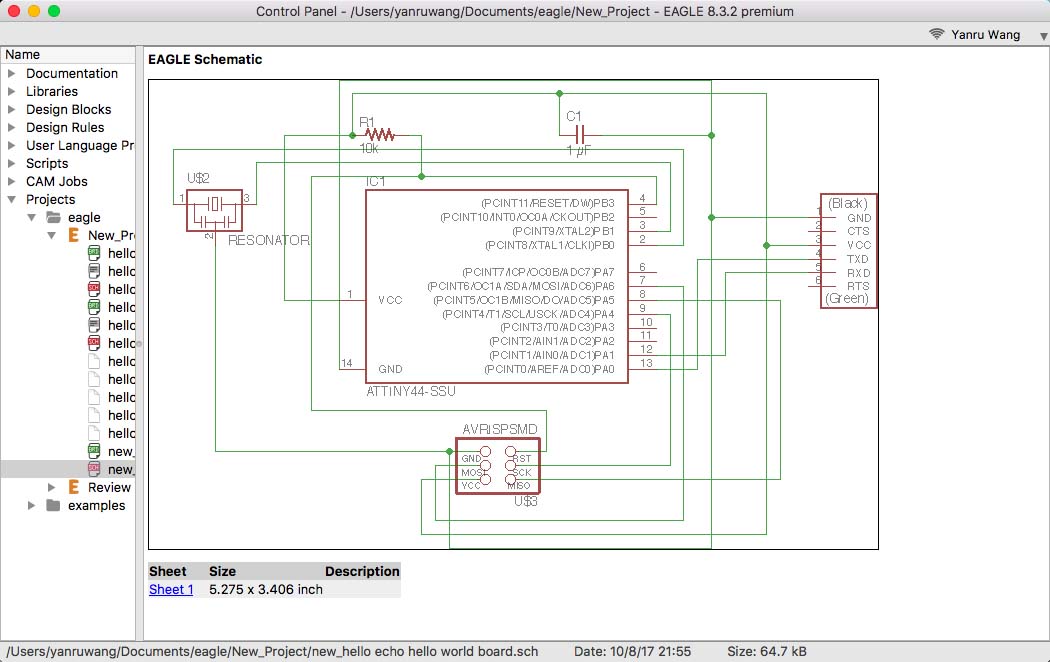1050x662 pixels.
Task: Select the User Language Programs label
Action: [80, 146]
